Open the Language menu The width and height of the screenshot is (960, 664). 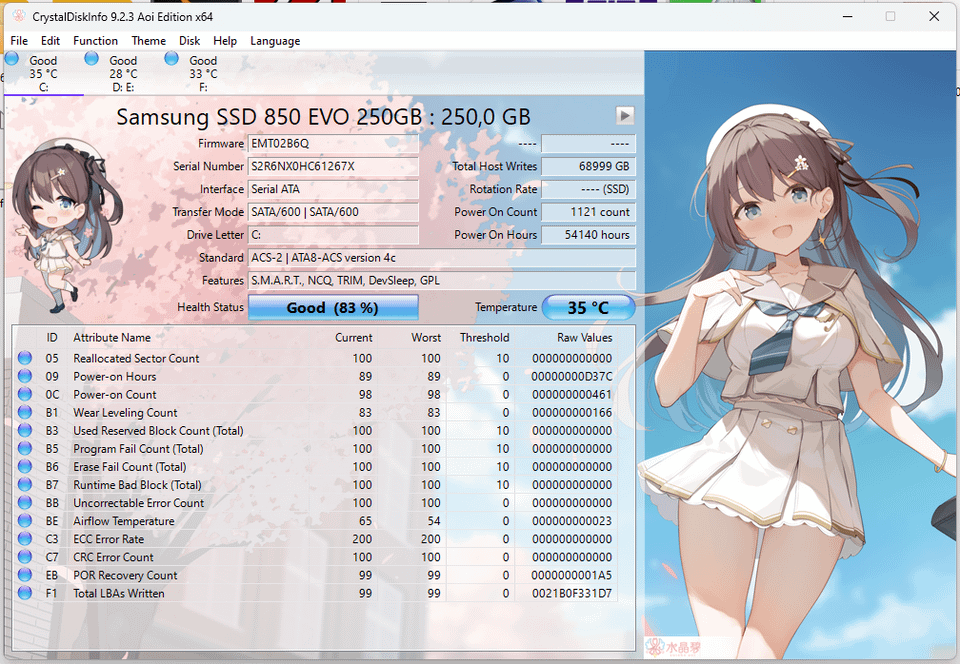[x=275, y=41]
